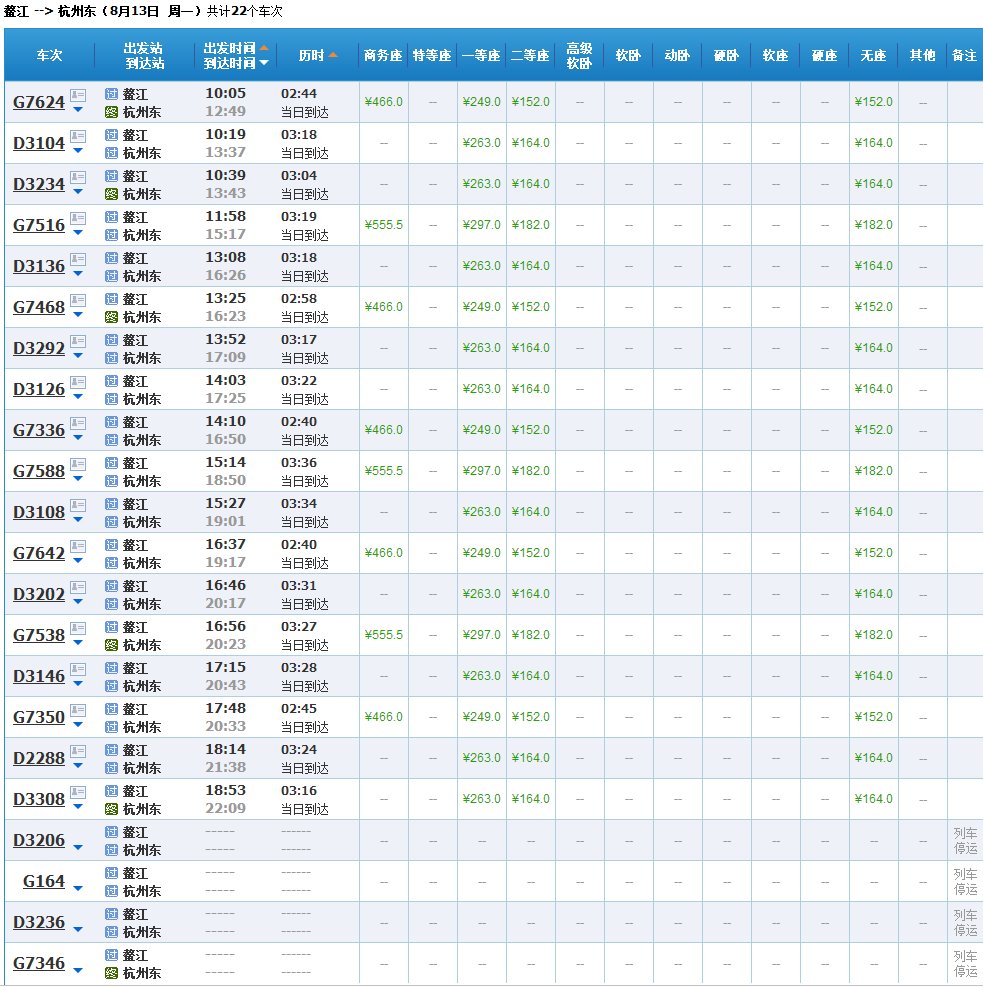Click the ID card icon next to D3308
This screenshot has height=987, width=983.
pos(78,791)
